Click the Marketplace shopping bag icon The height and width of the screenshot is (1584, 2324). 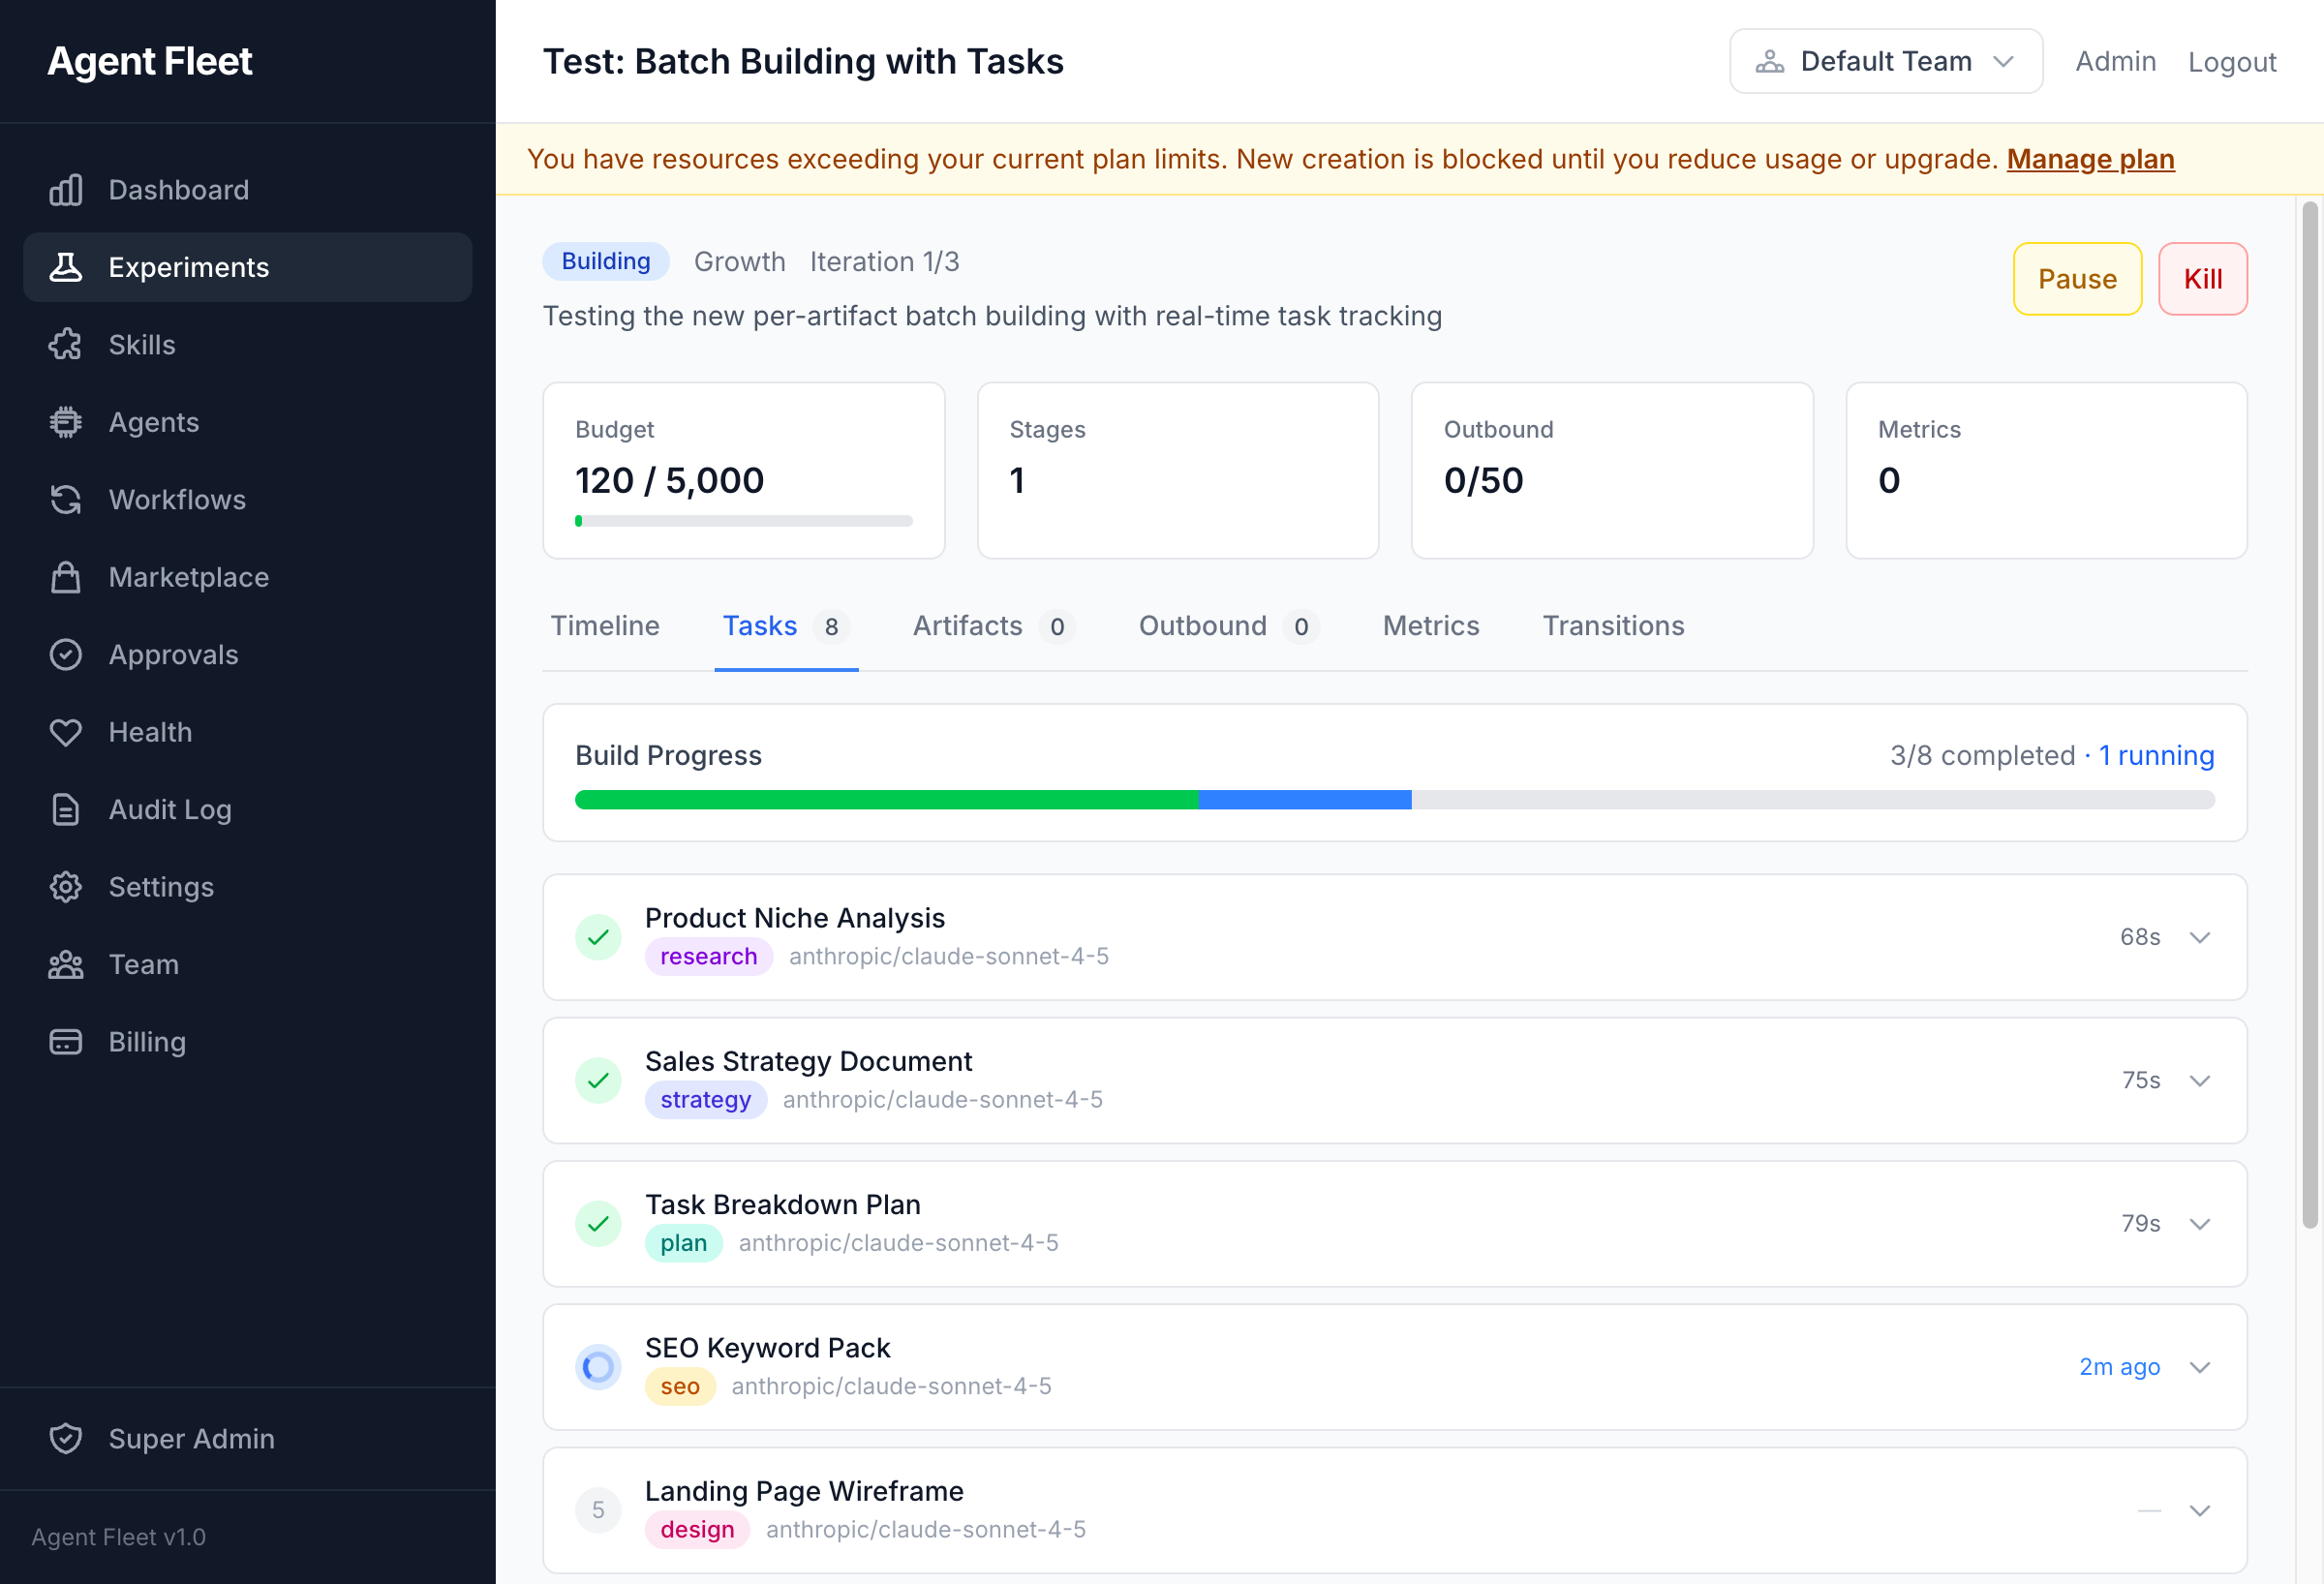point(66,577)
